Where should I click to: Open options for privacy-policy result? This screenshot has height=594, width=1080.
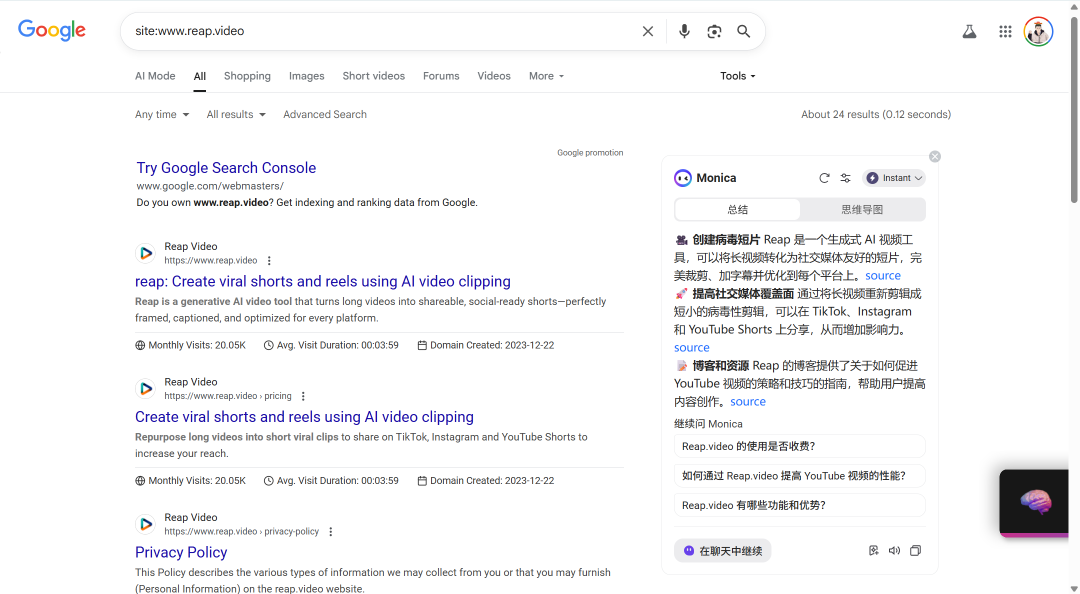point(331,532)
